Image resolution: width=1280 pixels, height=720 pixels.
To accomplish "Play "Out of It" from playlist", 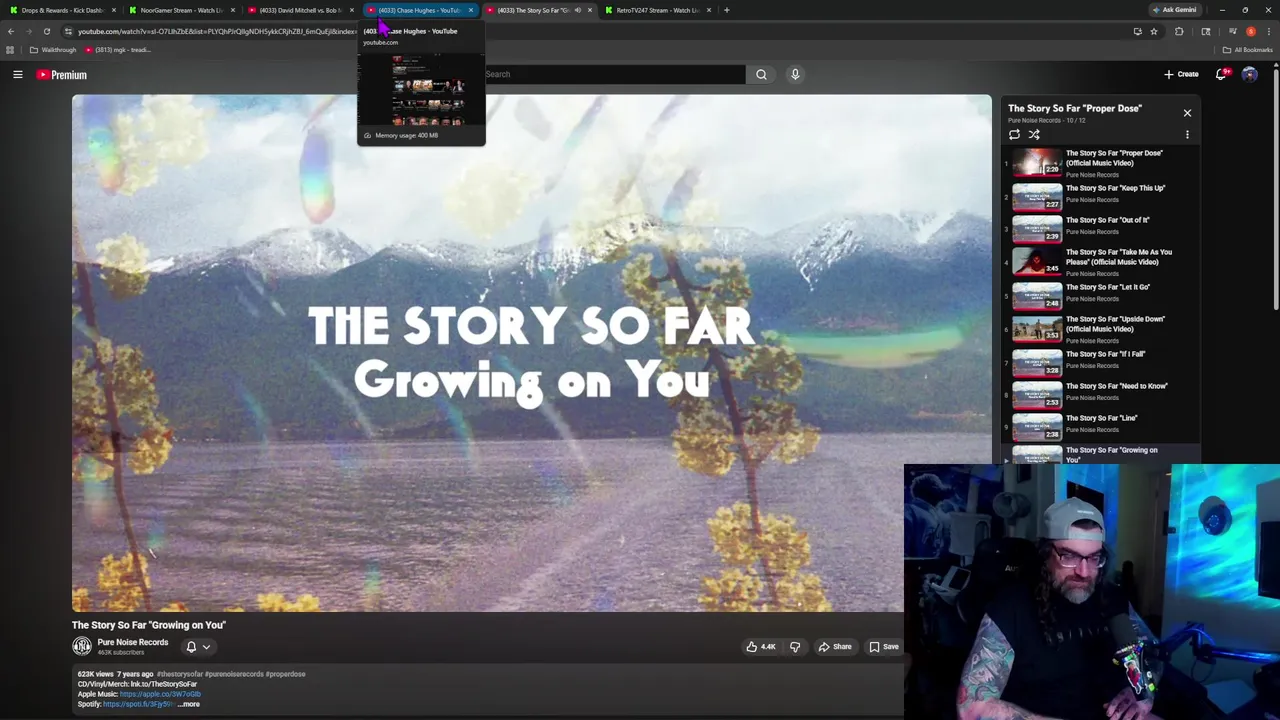I will tap(1100, 228).
